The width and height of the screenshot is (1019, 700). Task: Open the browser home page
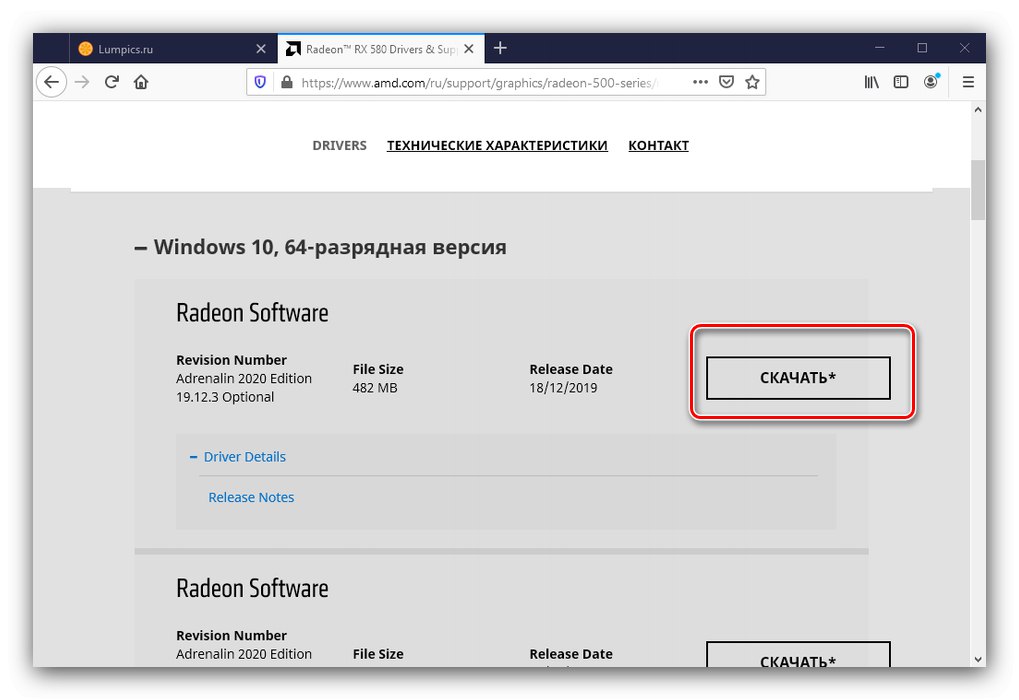pos(141,82)
